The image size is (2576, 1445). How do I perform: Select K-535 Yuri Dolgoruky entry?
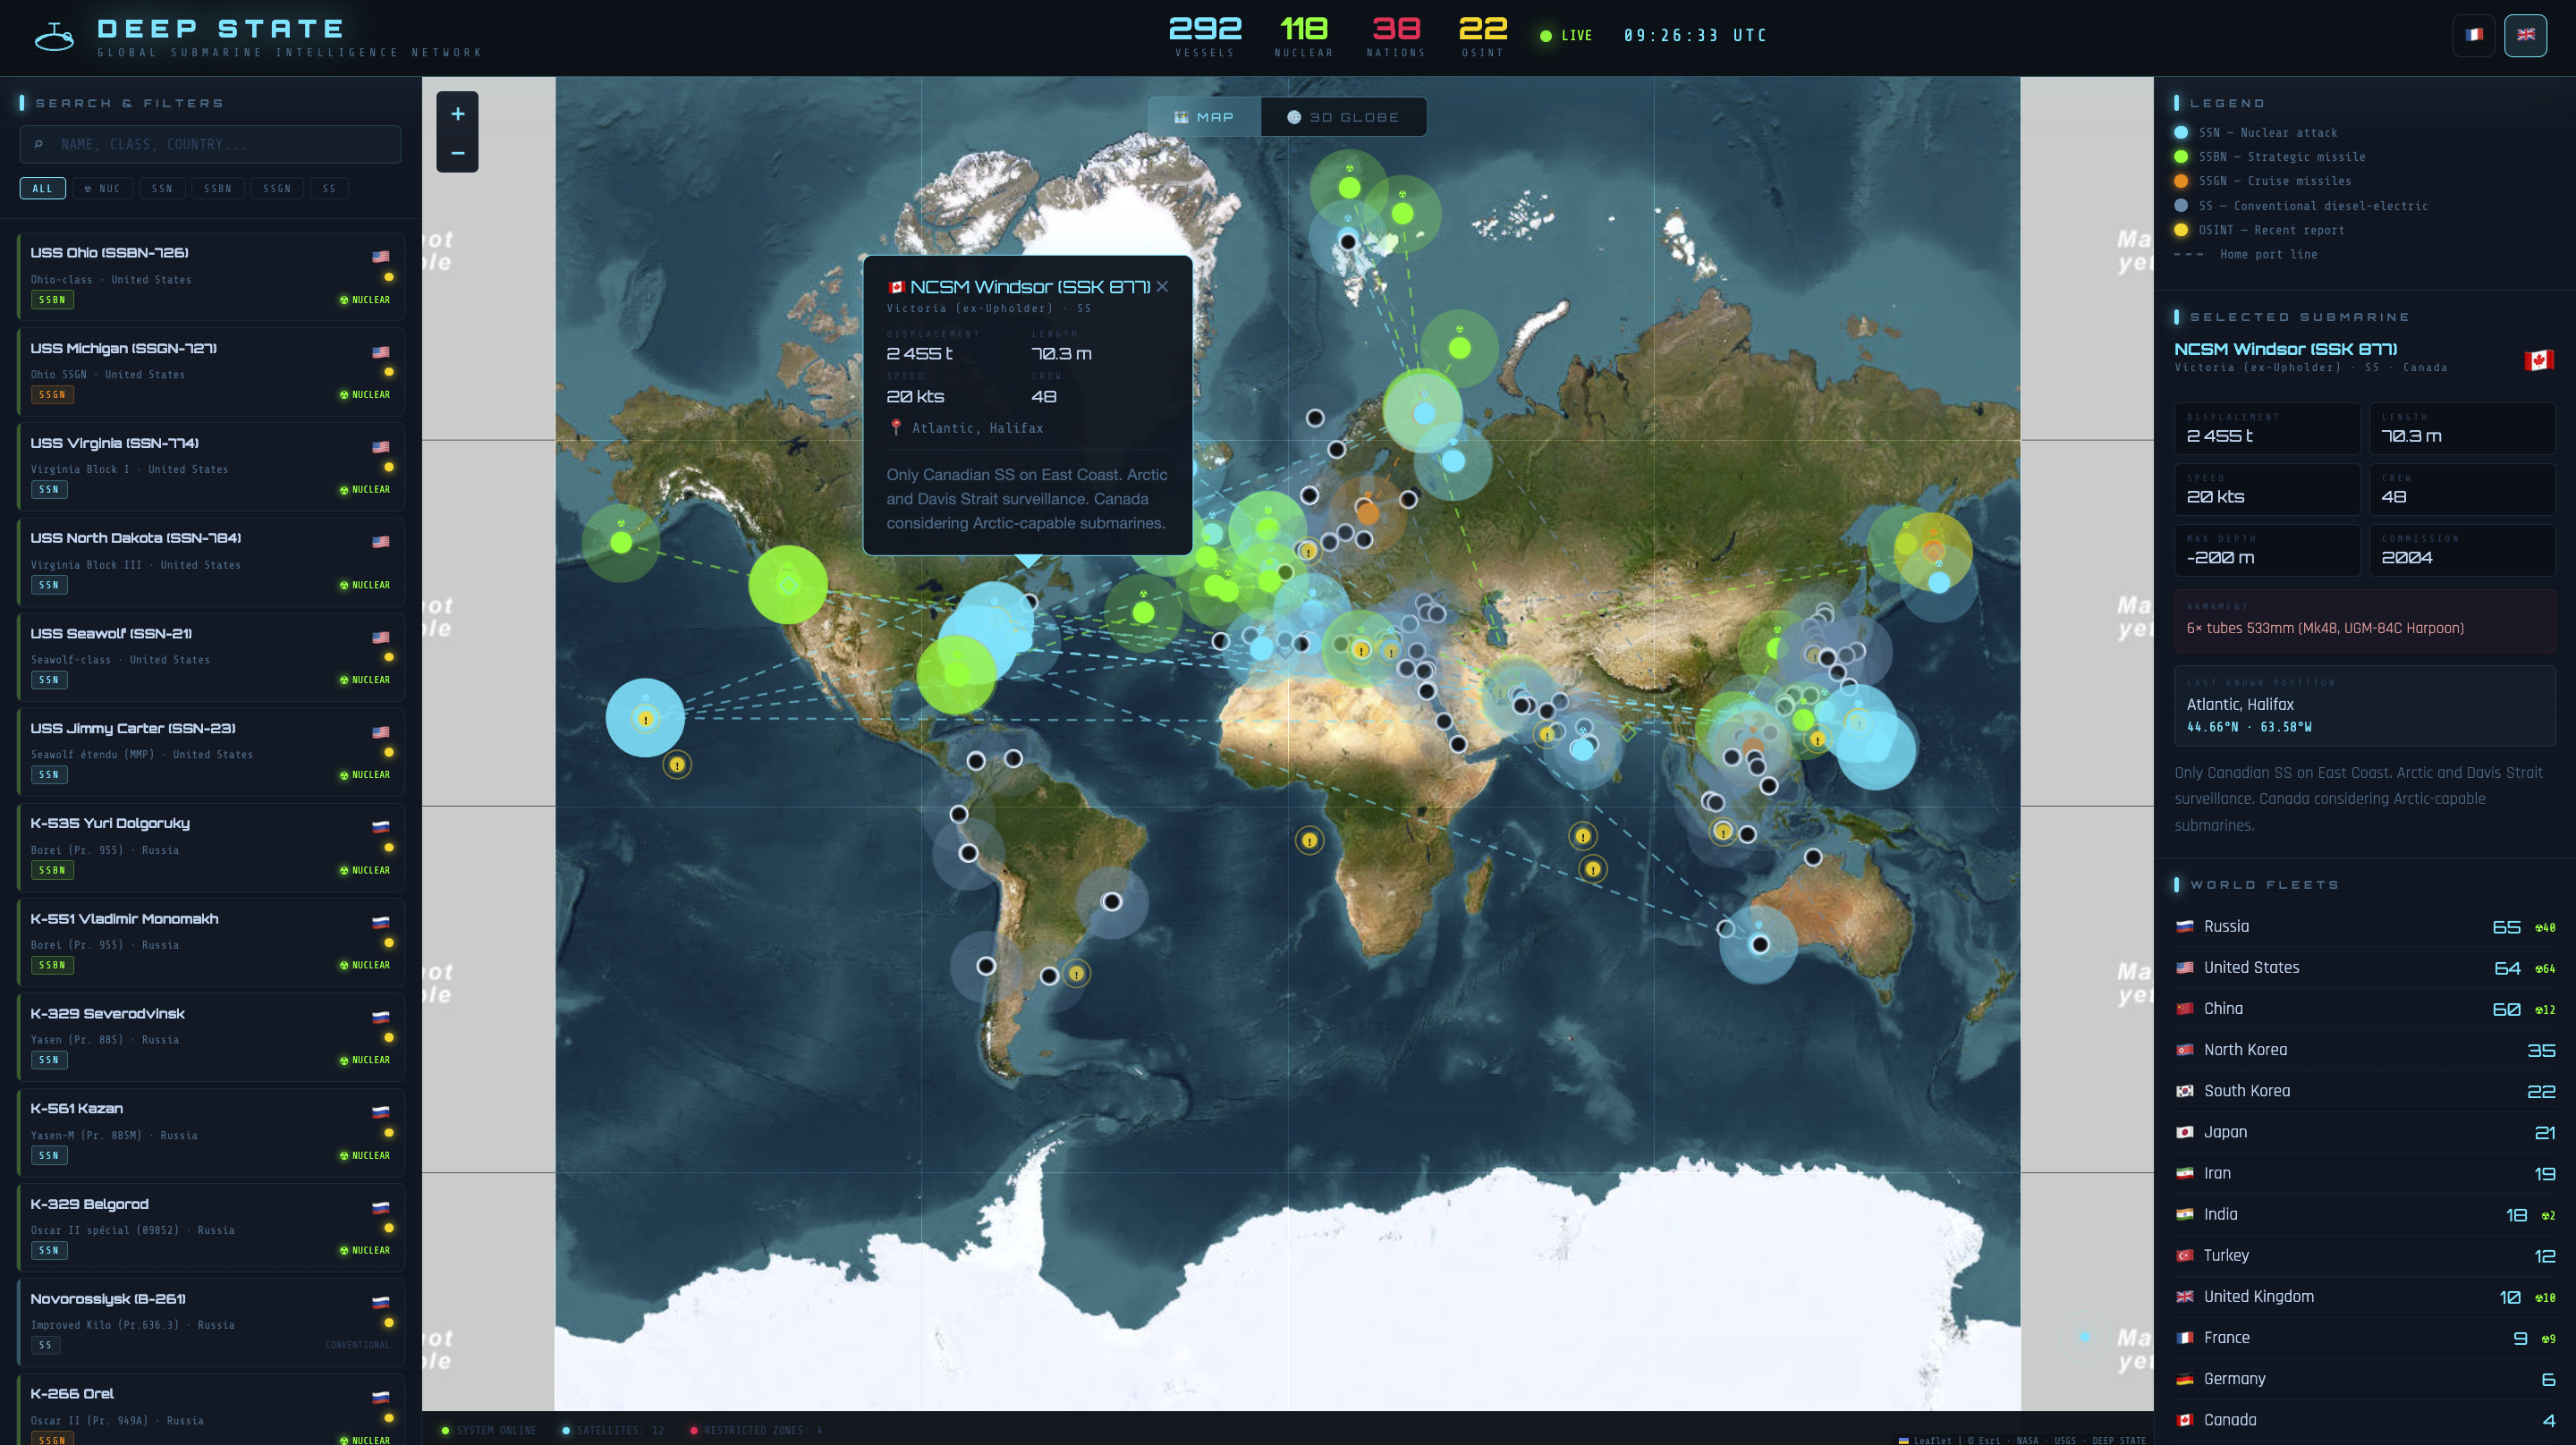[211, 847]
